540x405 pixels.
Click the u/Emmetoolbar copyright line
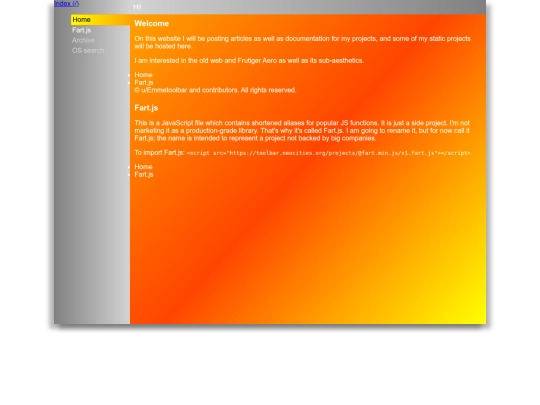point(215,90)
